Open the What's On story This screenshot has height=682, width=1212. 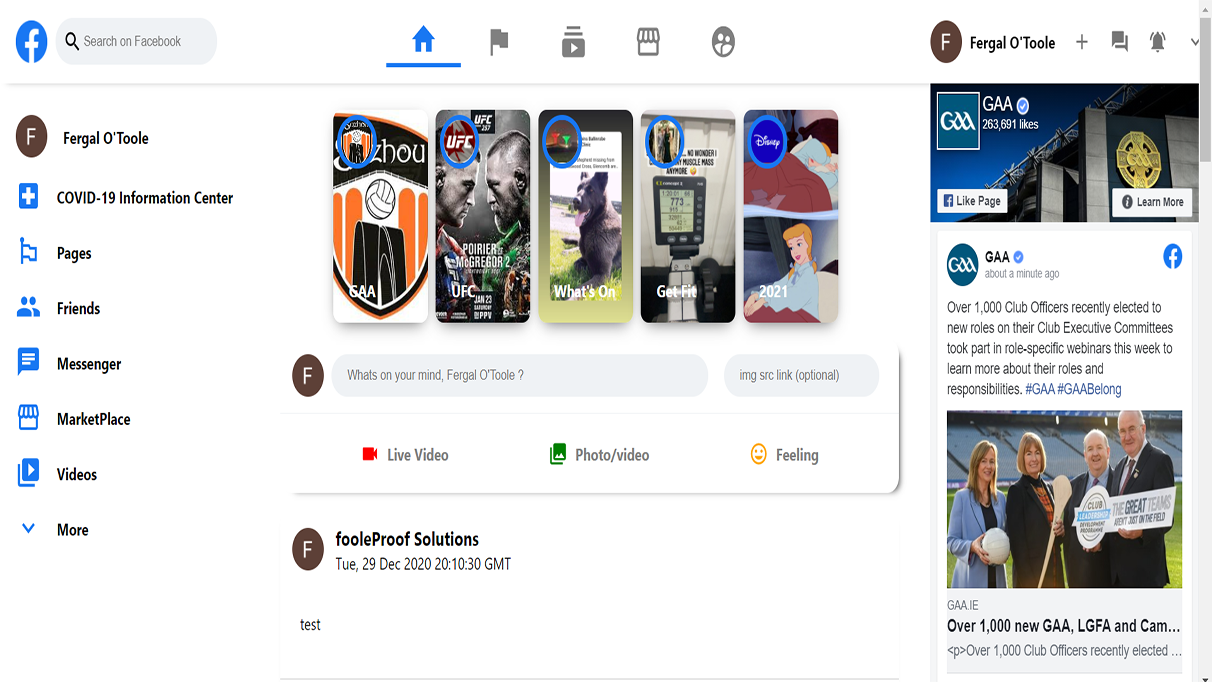point(585,216)
